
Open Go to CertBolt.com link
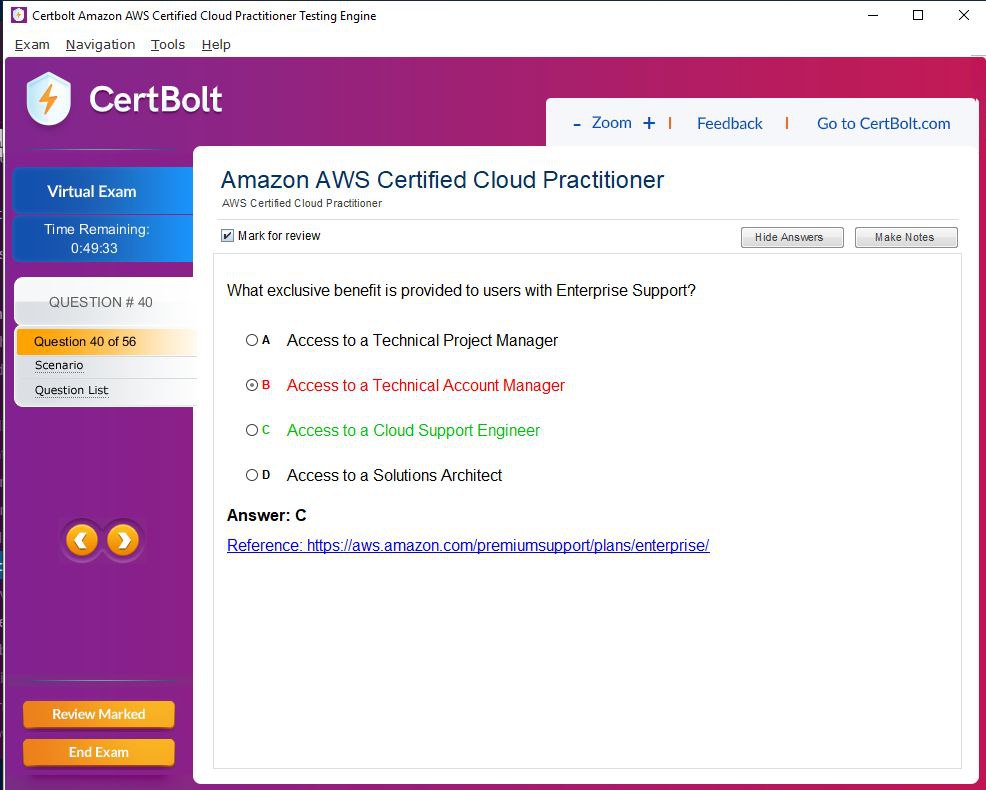(x=884, y=124)
